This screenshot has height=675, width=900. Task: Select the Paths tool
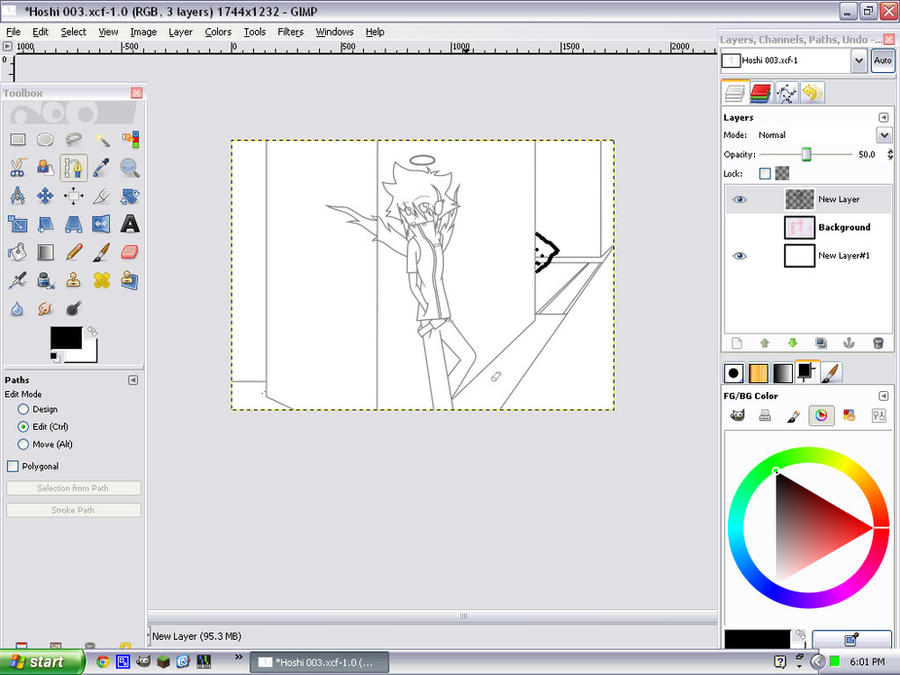click(x=73, y=168)
